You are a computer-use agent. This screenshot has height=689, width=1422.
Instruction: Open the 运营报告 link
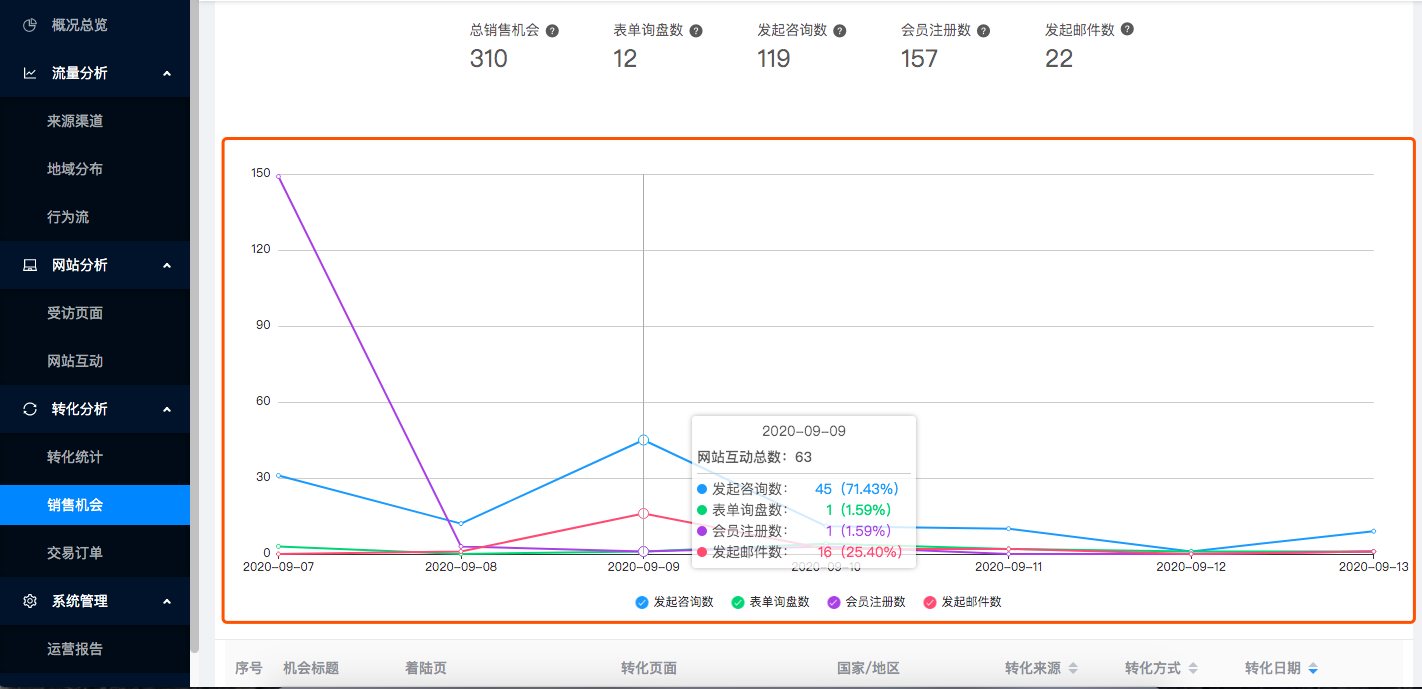(75, 649)
